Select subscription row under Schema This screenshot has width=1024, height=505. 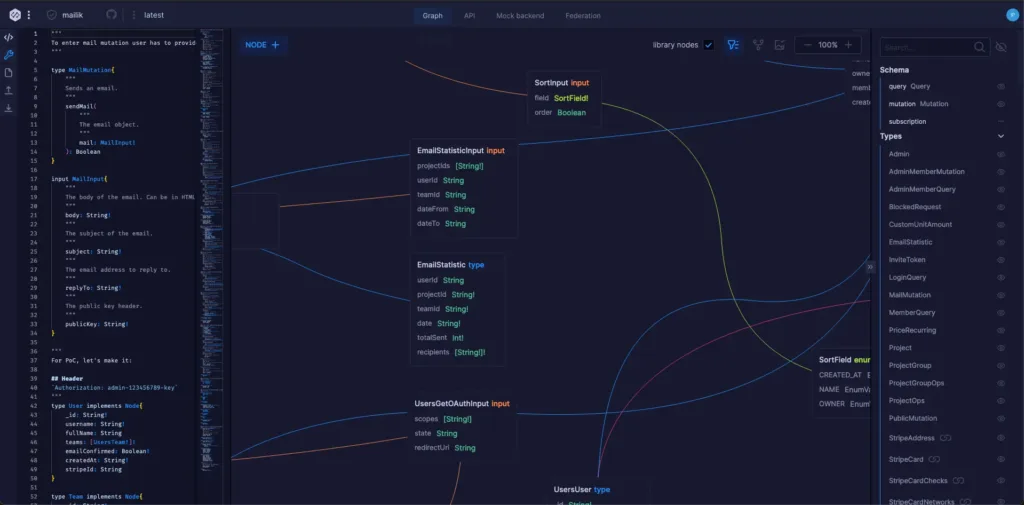click(x=907, y=122)
